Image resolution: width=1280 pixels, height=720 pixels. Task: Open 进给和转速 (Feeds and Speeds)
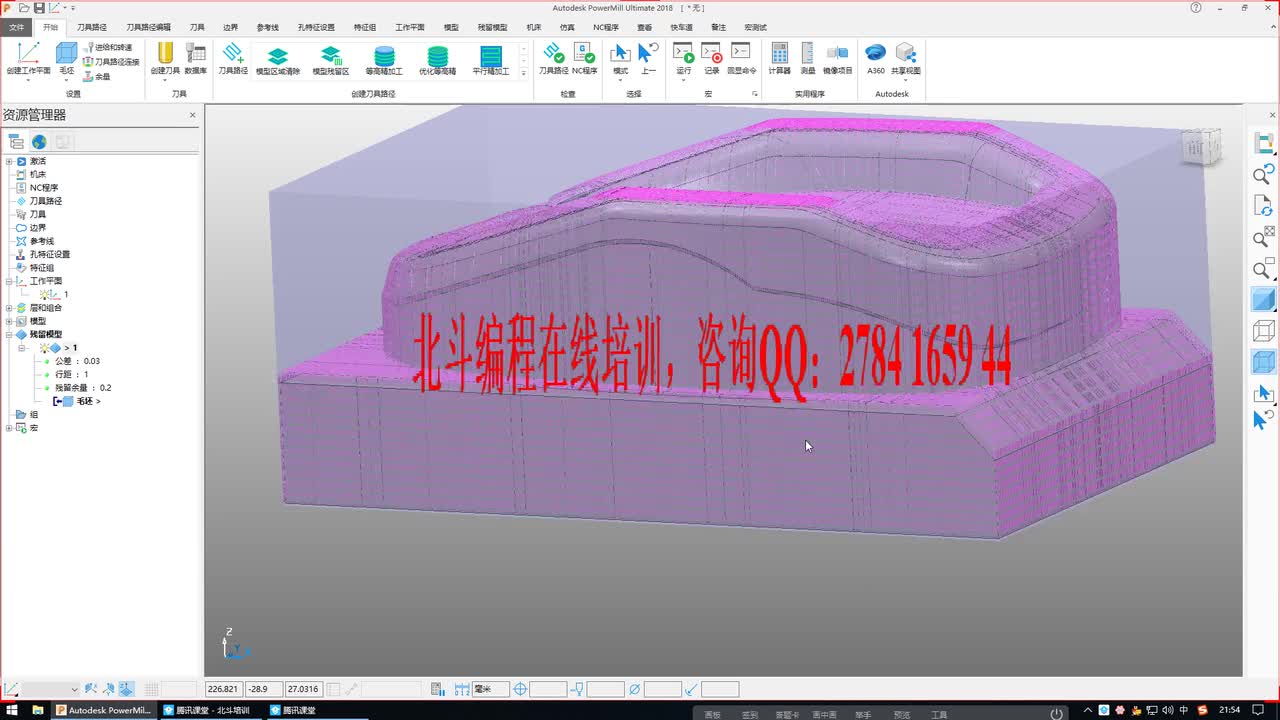pyautogui.click(x=108, y=47)
